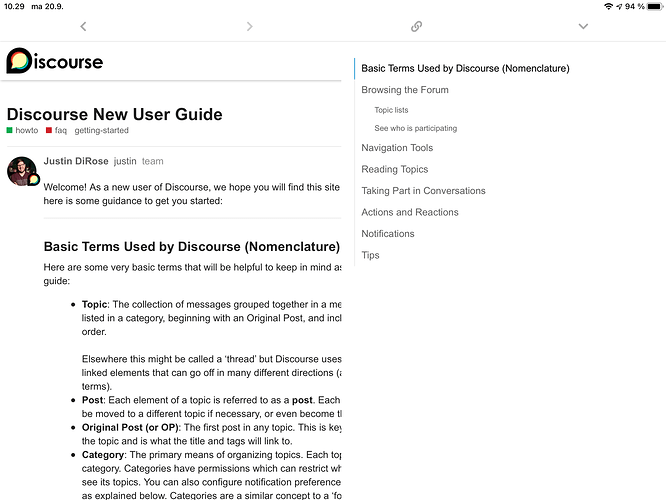Go to Notifications in contents list
The width and height of the screenshot is (666, 500).
click(388, 234)
